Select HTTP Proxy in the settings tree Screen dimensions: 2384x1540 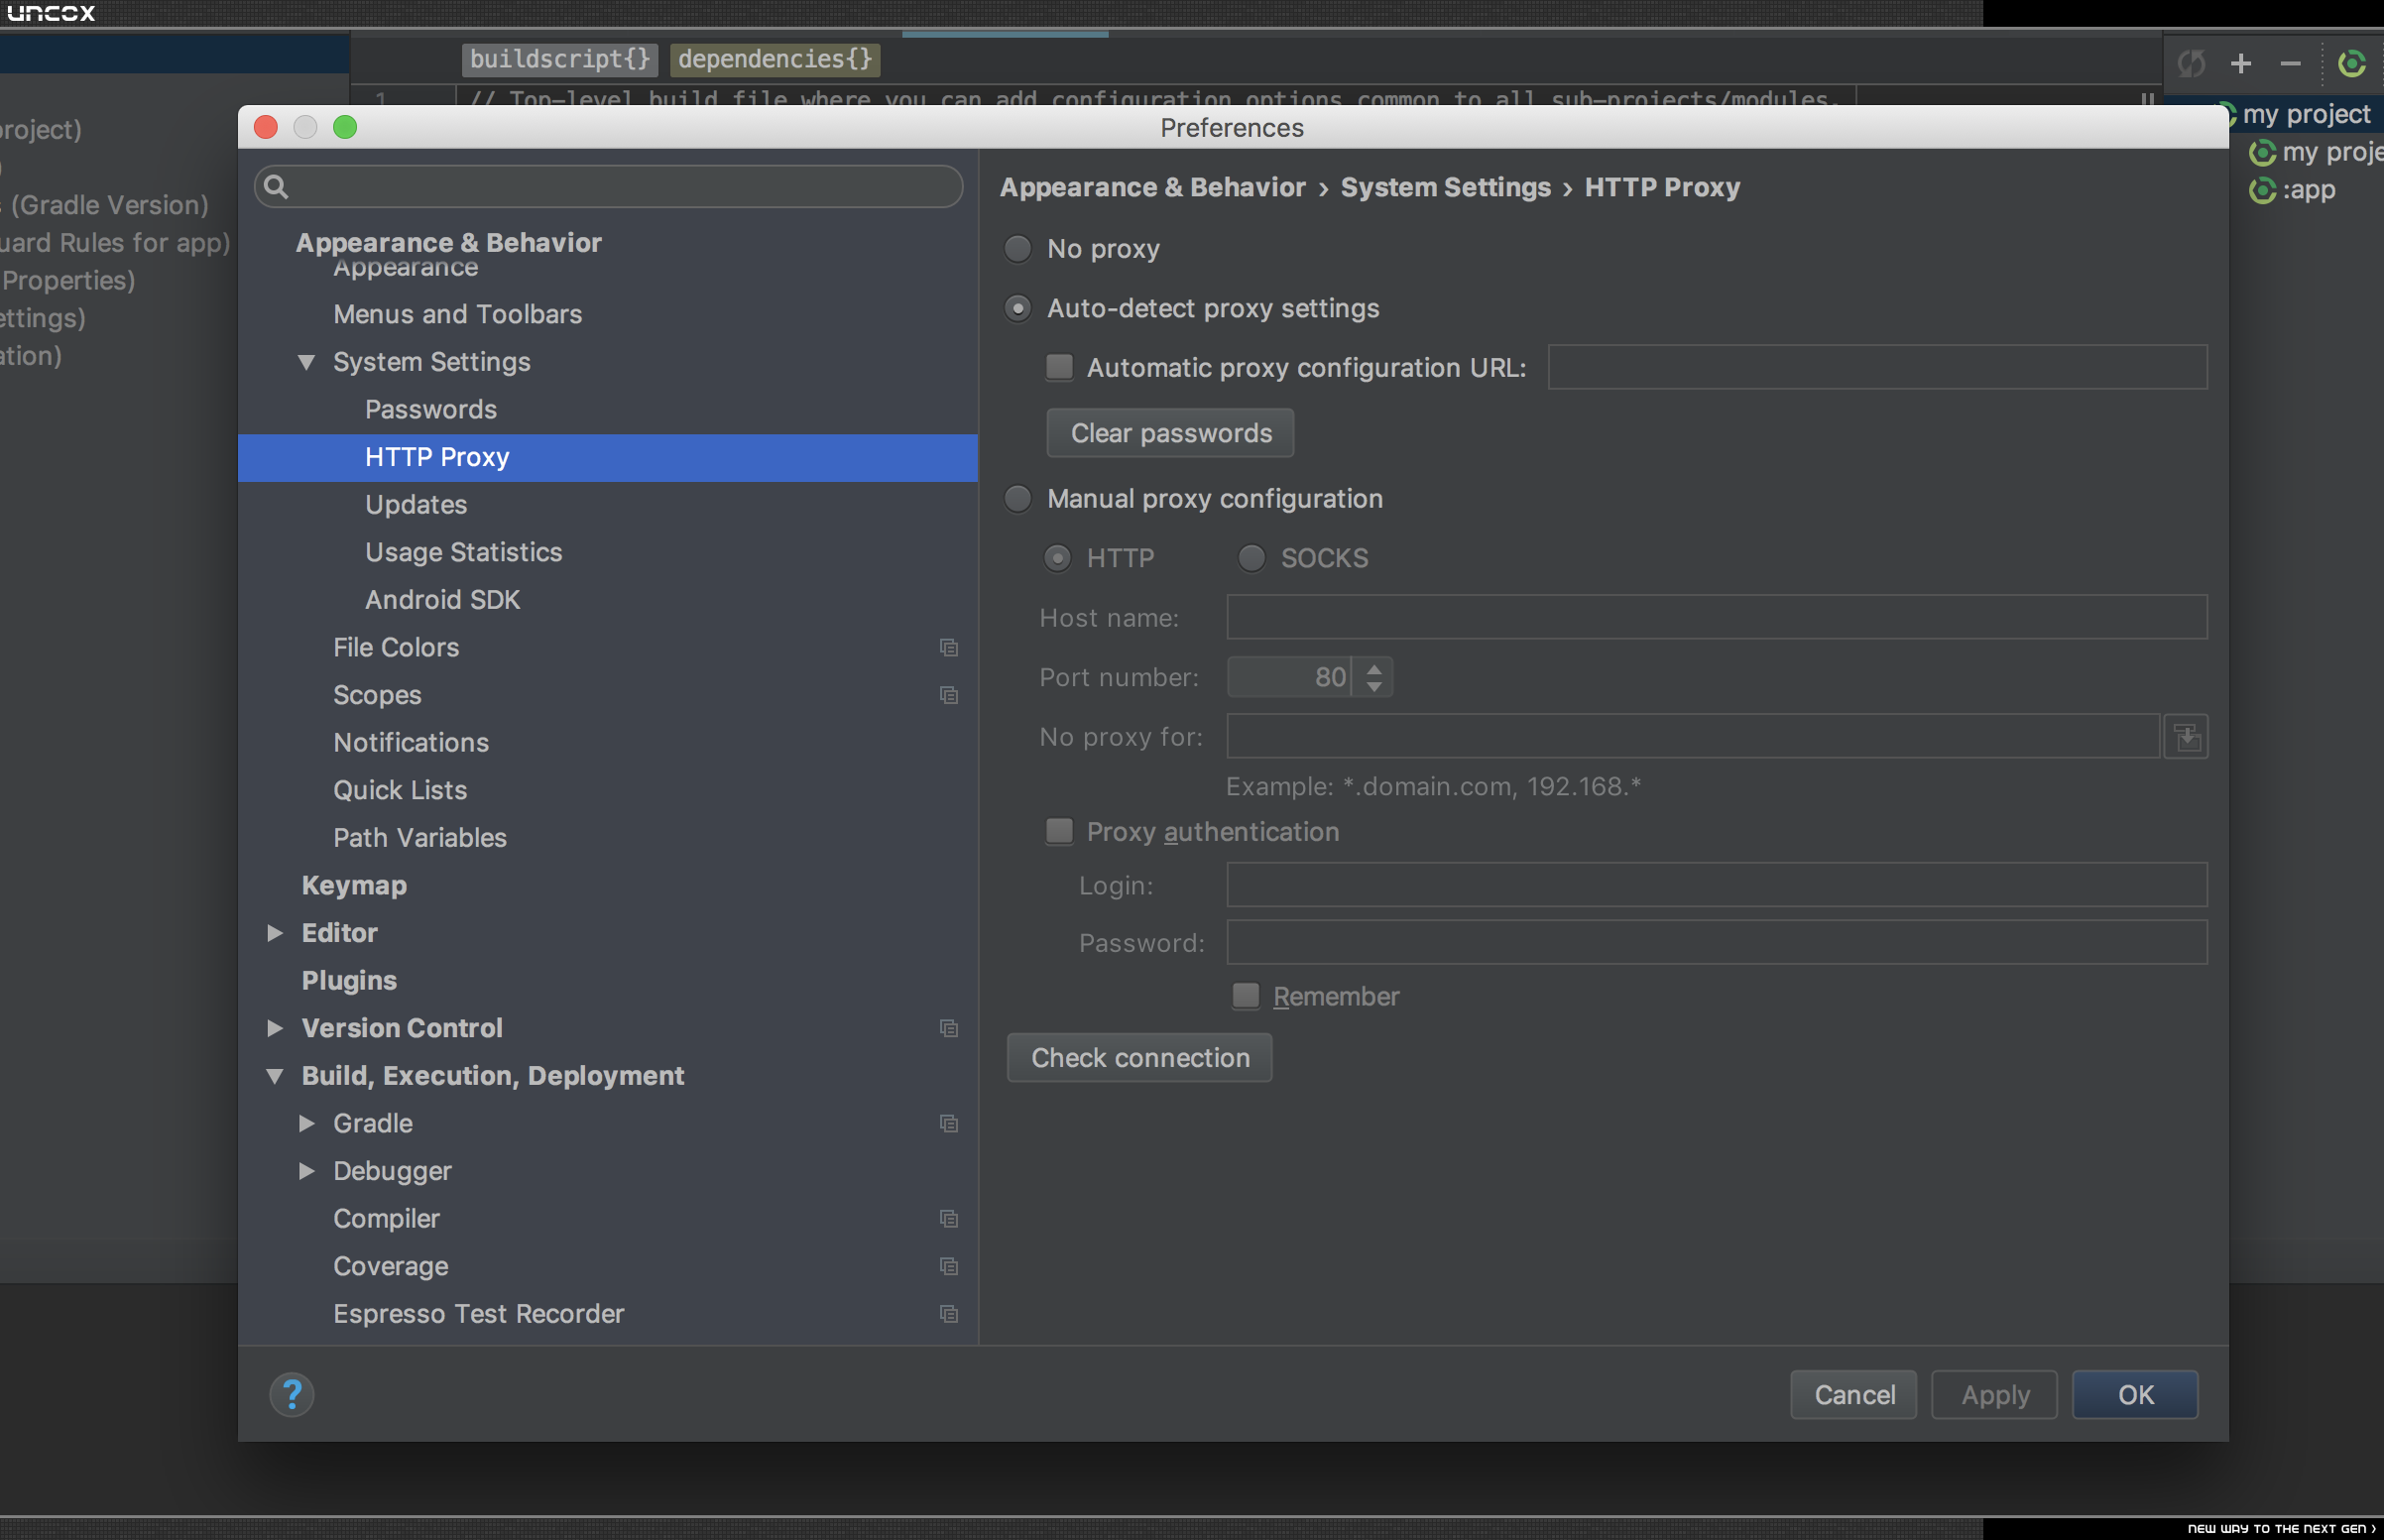pyautogui.click(x=607, y=457)
